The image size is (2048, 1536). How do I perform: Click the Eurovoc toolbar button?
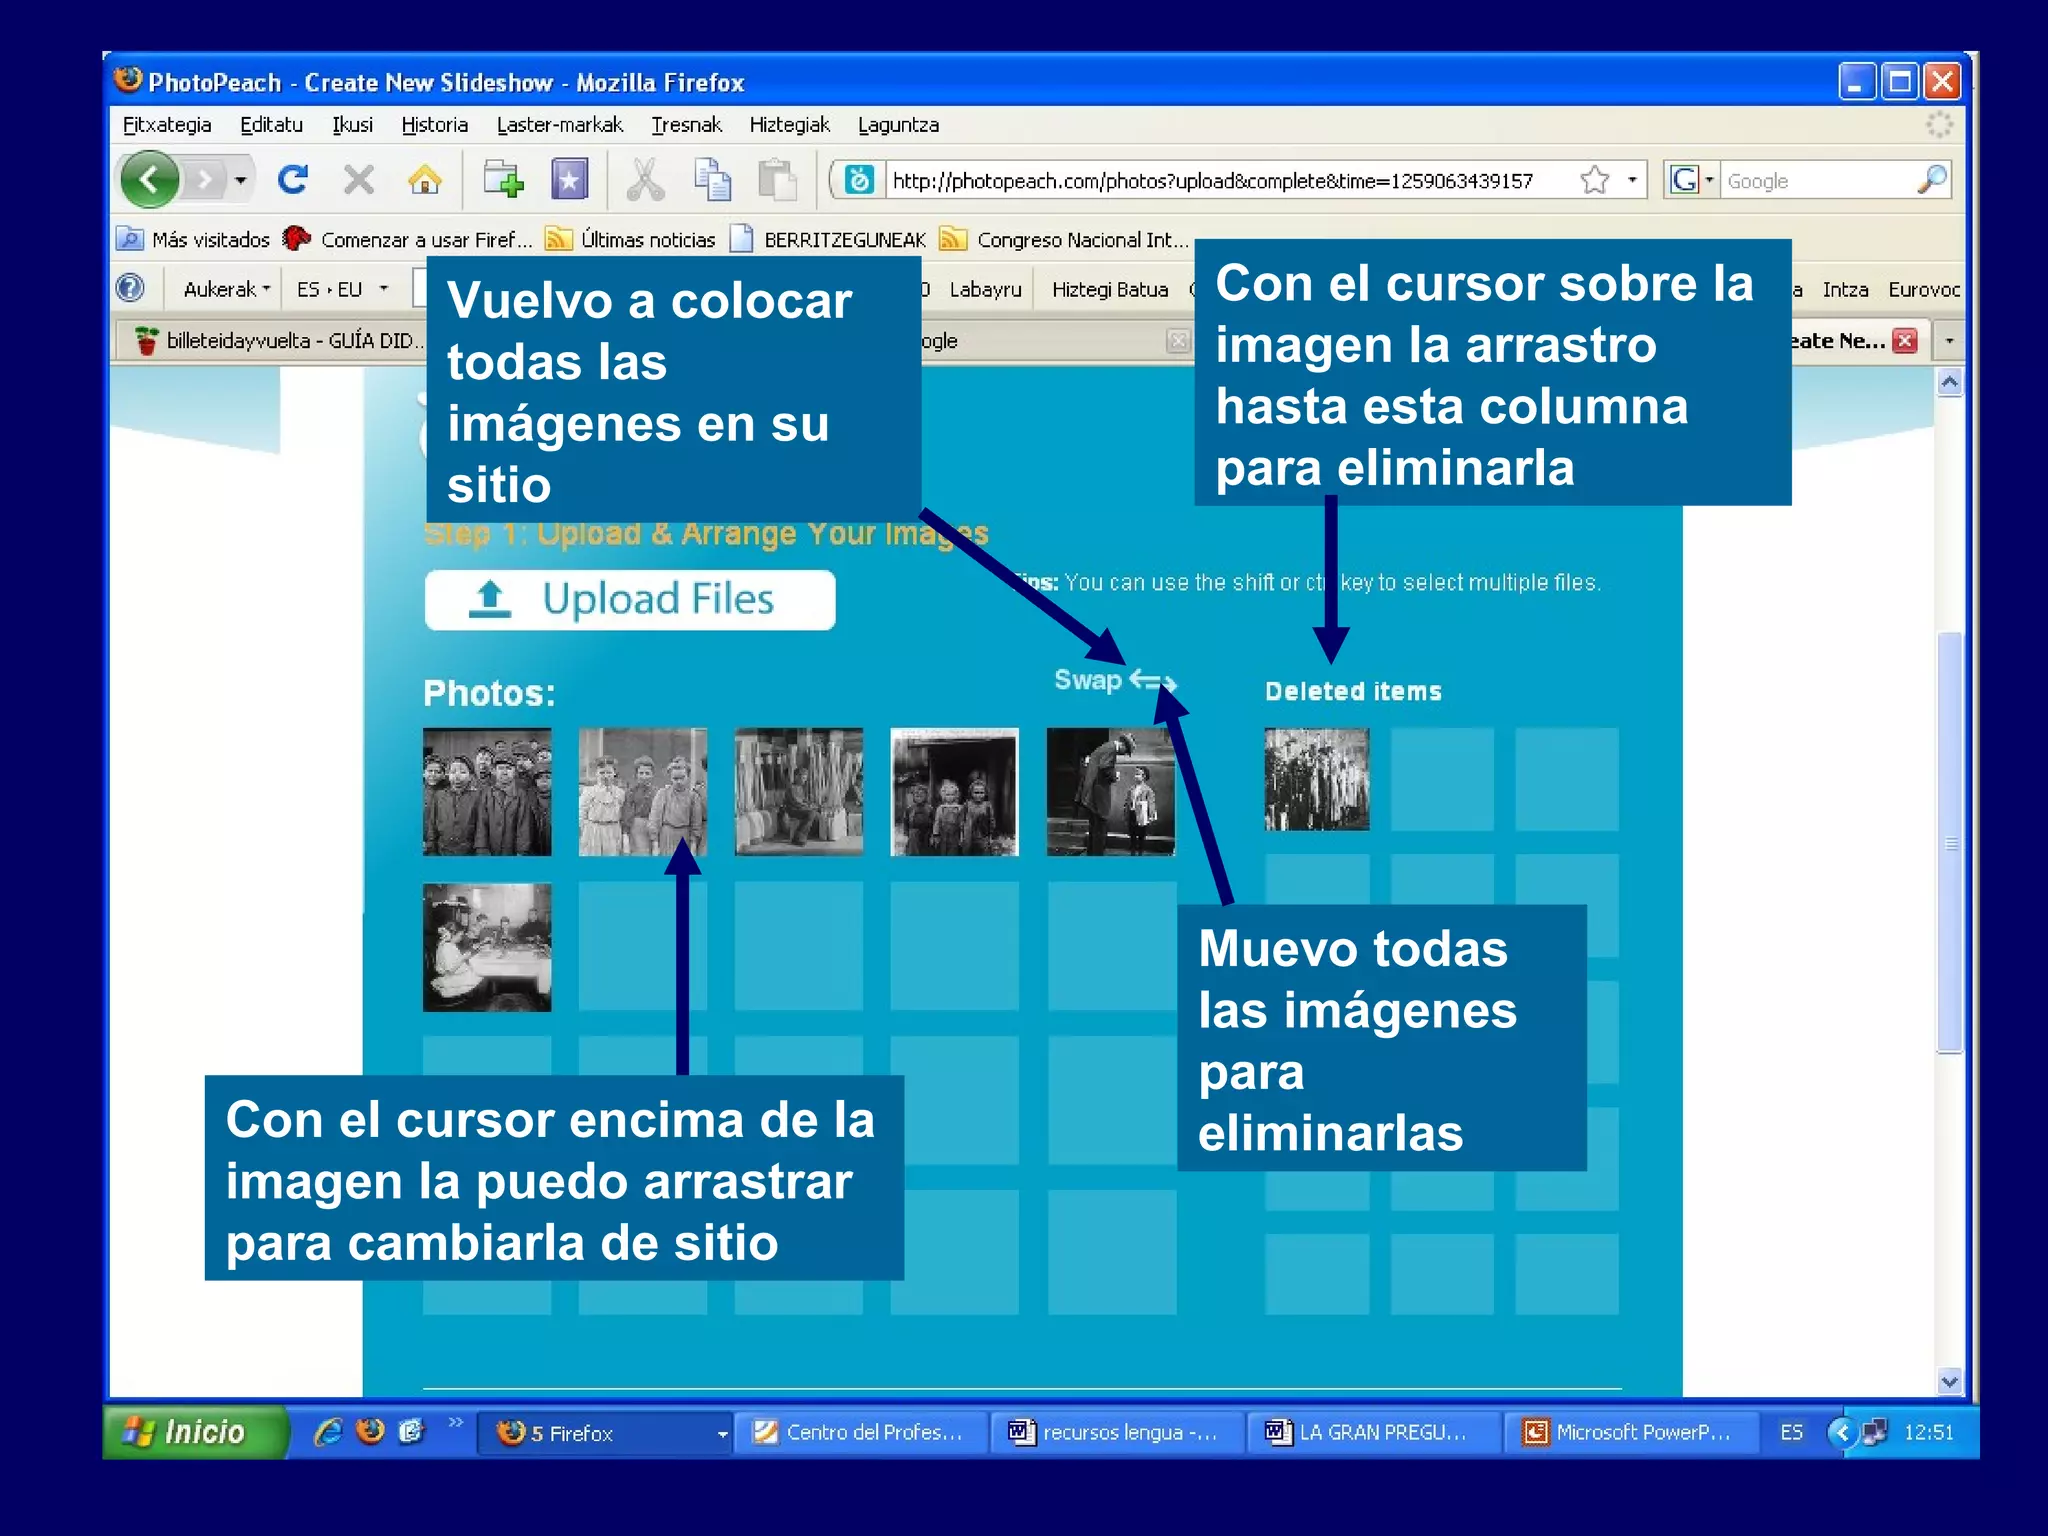point(1923,289)
